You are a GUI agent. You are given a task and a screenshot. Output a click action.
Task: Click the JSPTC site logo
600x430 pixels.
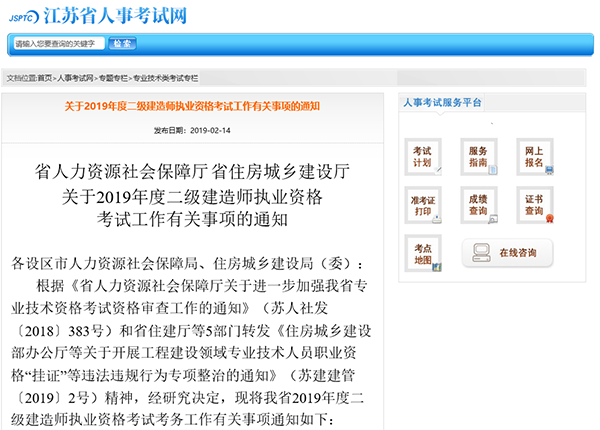point(23,17)
